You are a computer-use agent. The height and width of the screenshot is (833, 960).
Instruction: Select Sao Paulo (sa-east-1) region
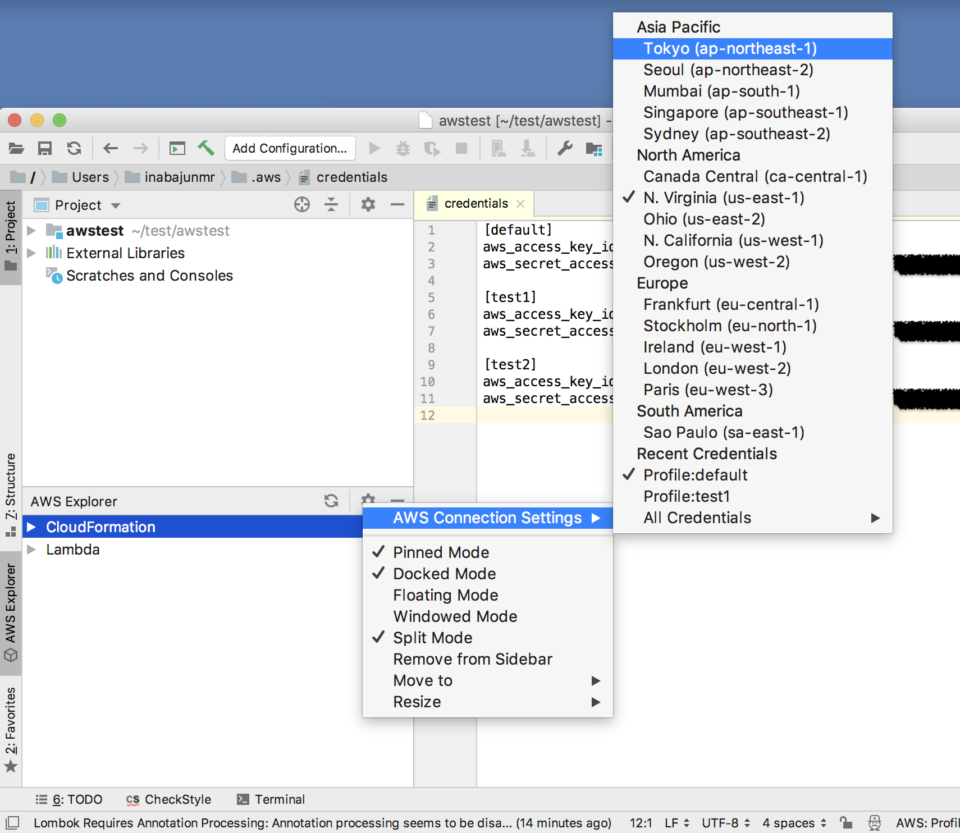[752, 432]
